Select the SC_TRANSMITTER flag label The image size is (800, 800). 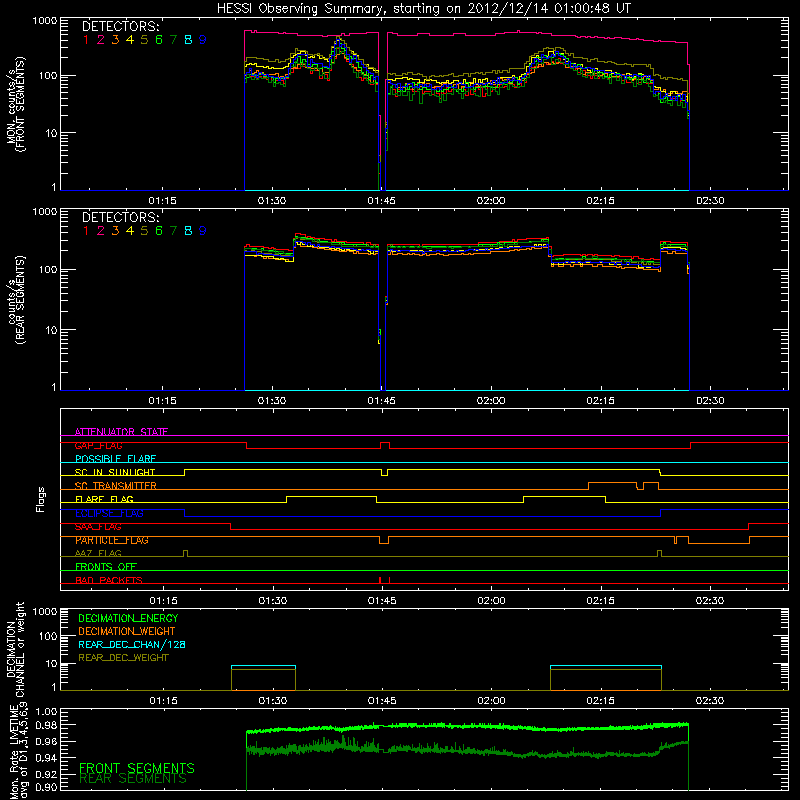[x=116, y=486]
